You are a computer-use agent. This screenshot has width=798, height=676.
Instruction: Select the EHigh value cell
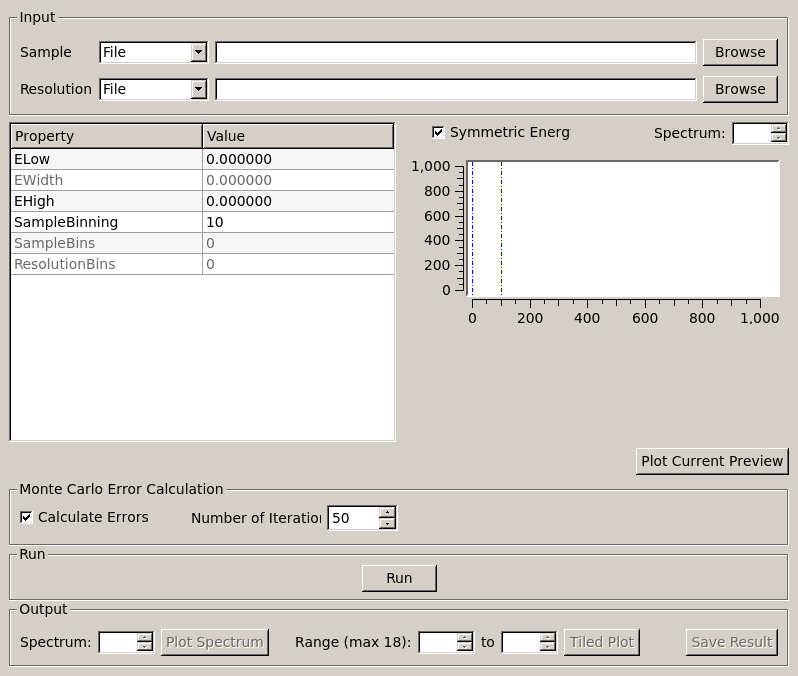[298, 201]
